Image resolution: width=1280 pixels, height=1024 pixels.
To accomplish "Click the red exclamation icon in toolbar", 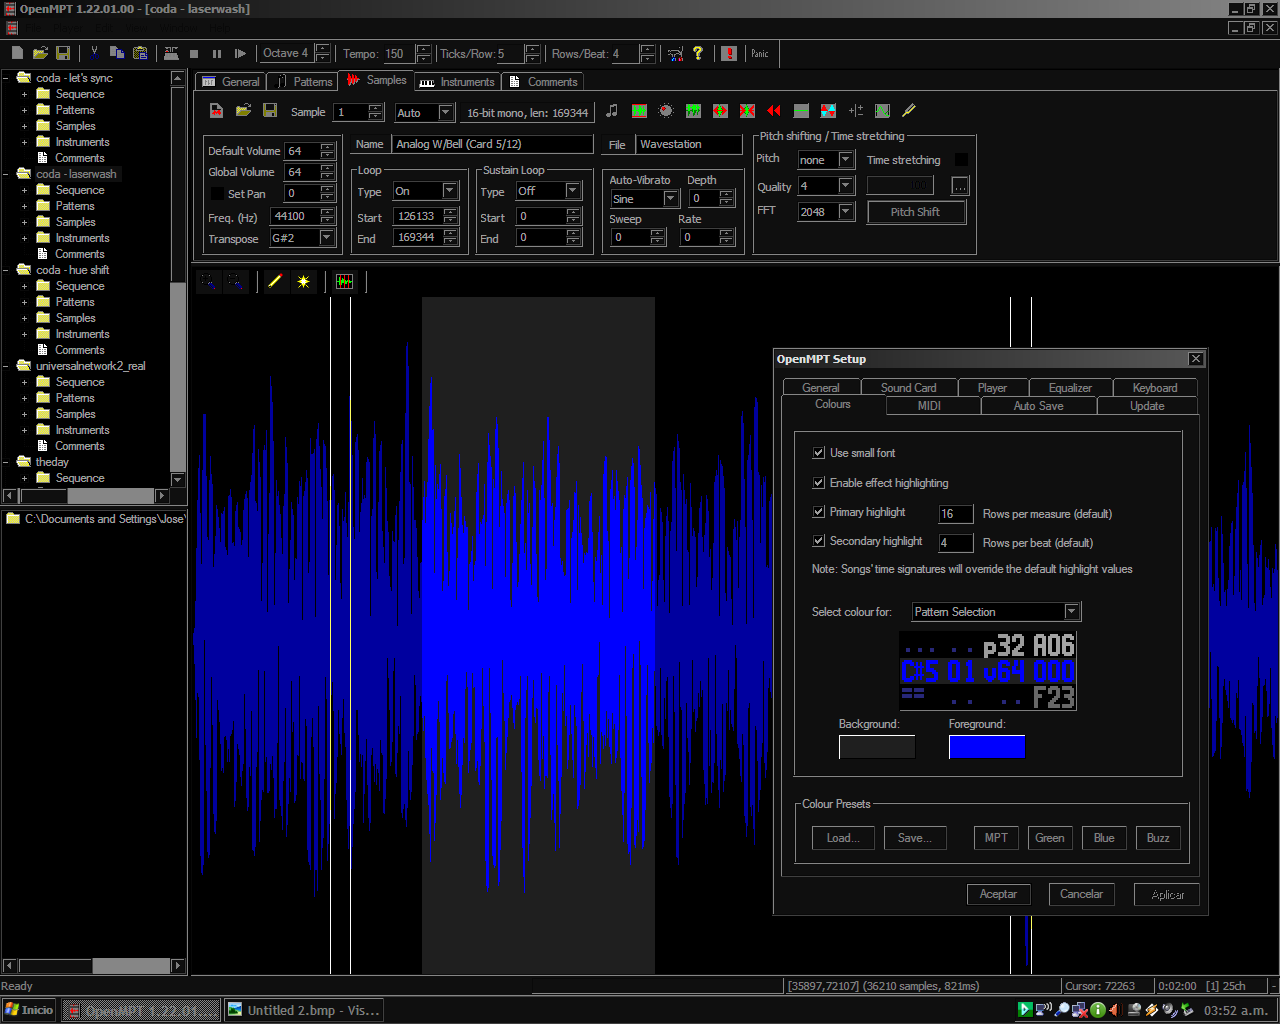I will [x=729, y=54].
